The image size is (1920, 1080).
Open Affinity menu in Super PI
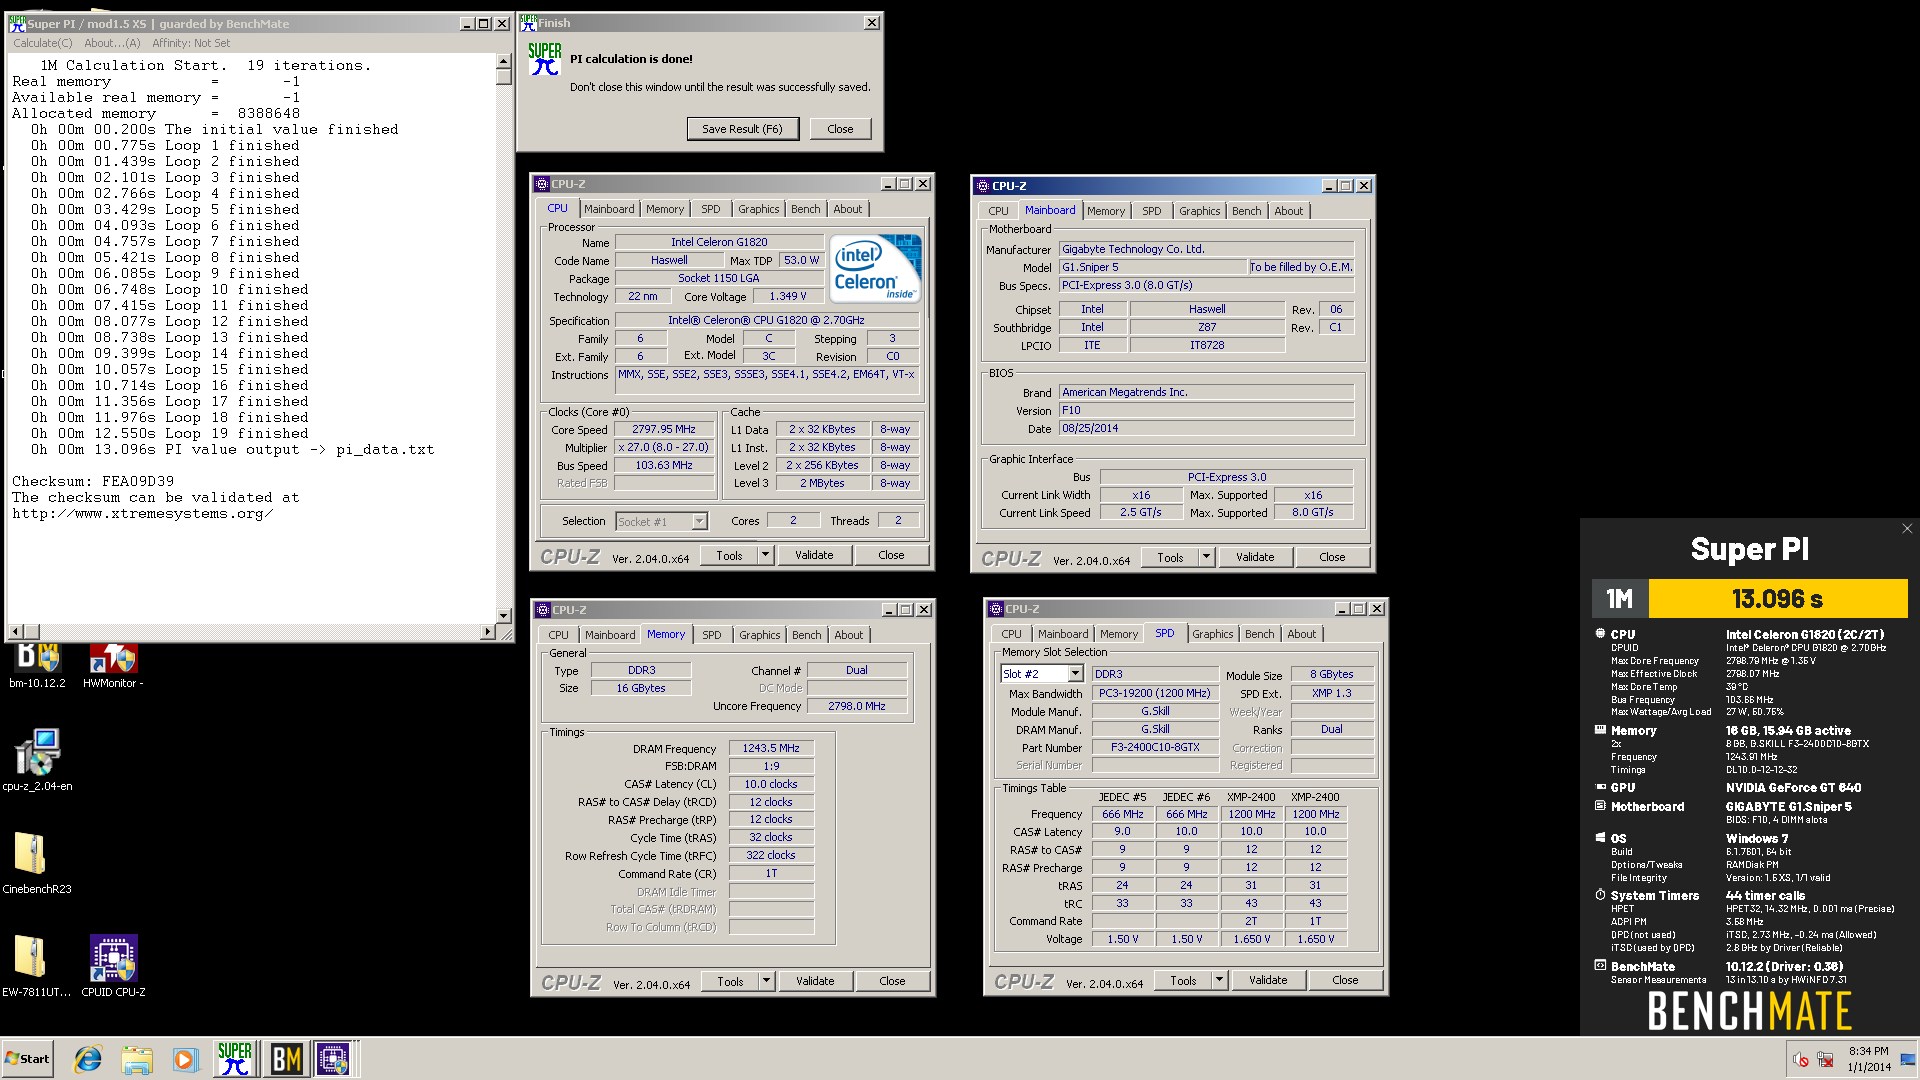[x=191, y=43]
